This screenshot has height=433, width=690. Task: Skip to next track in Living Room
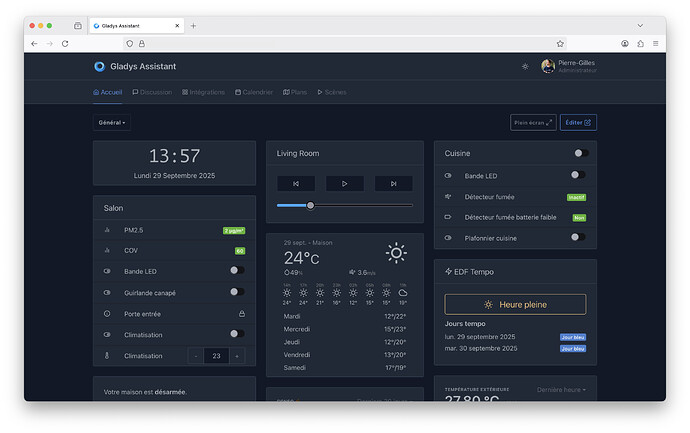click(393, 183)
